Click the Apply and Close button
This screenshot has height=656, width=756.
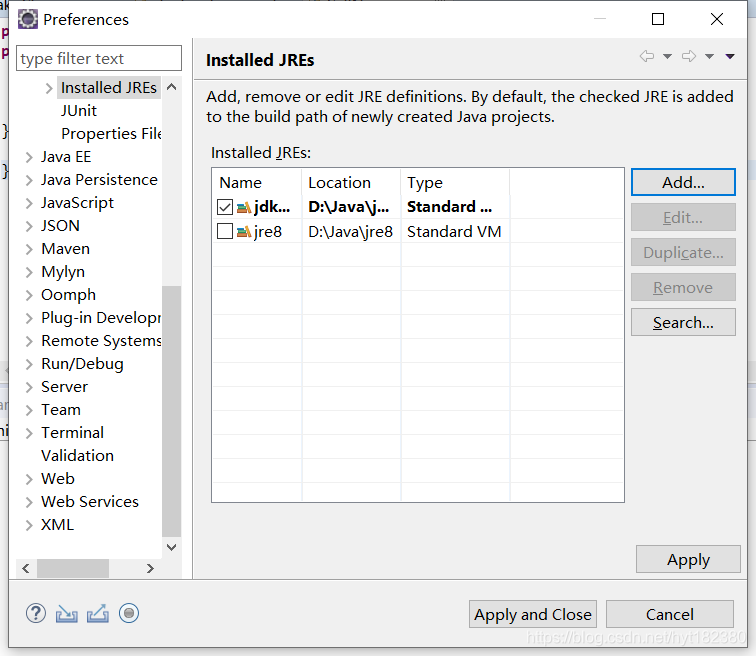[533, 614]
